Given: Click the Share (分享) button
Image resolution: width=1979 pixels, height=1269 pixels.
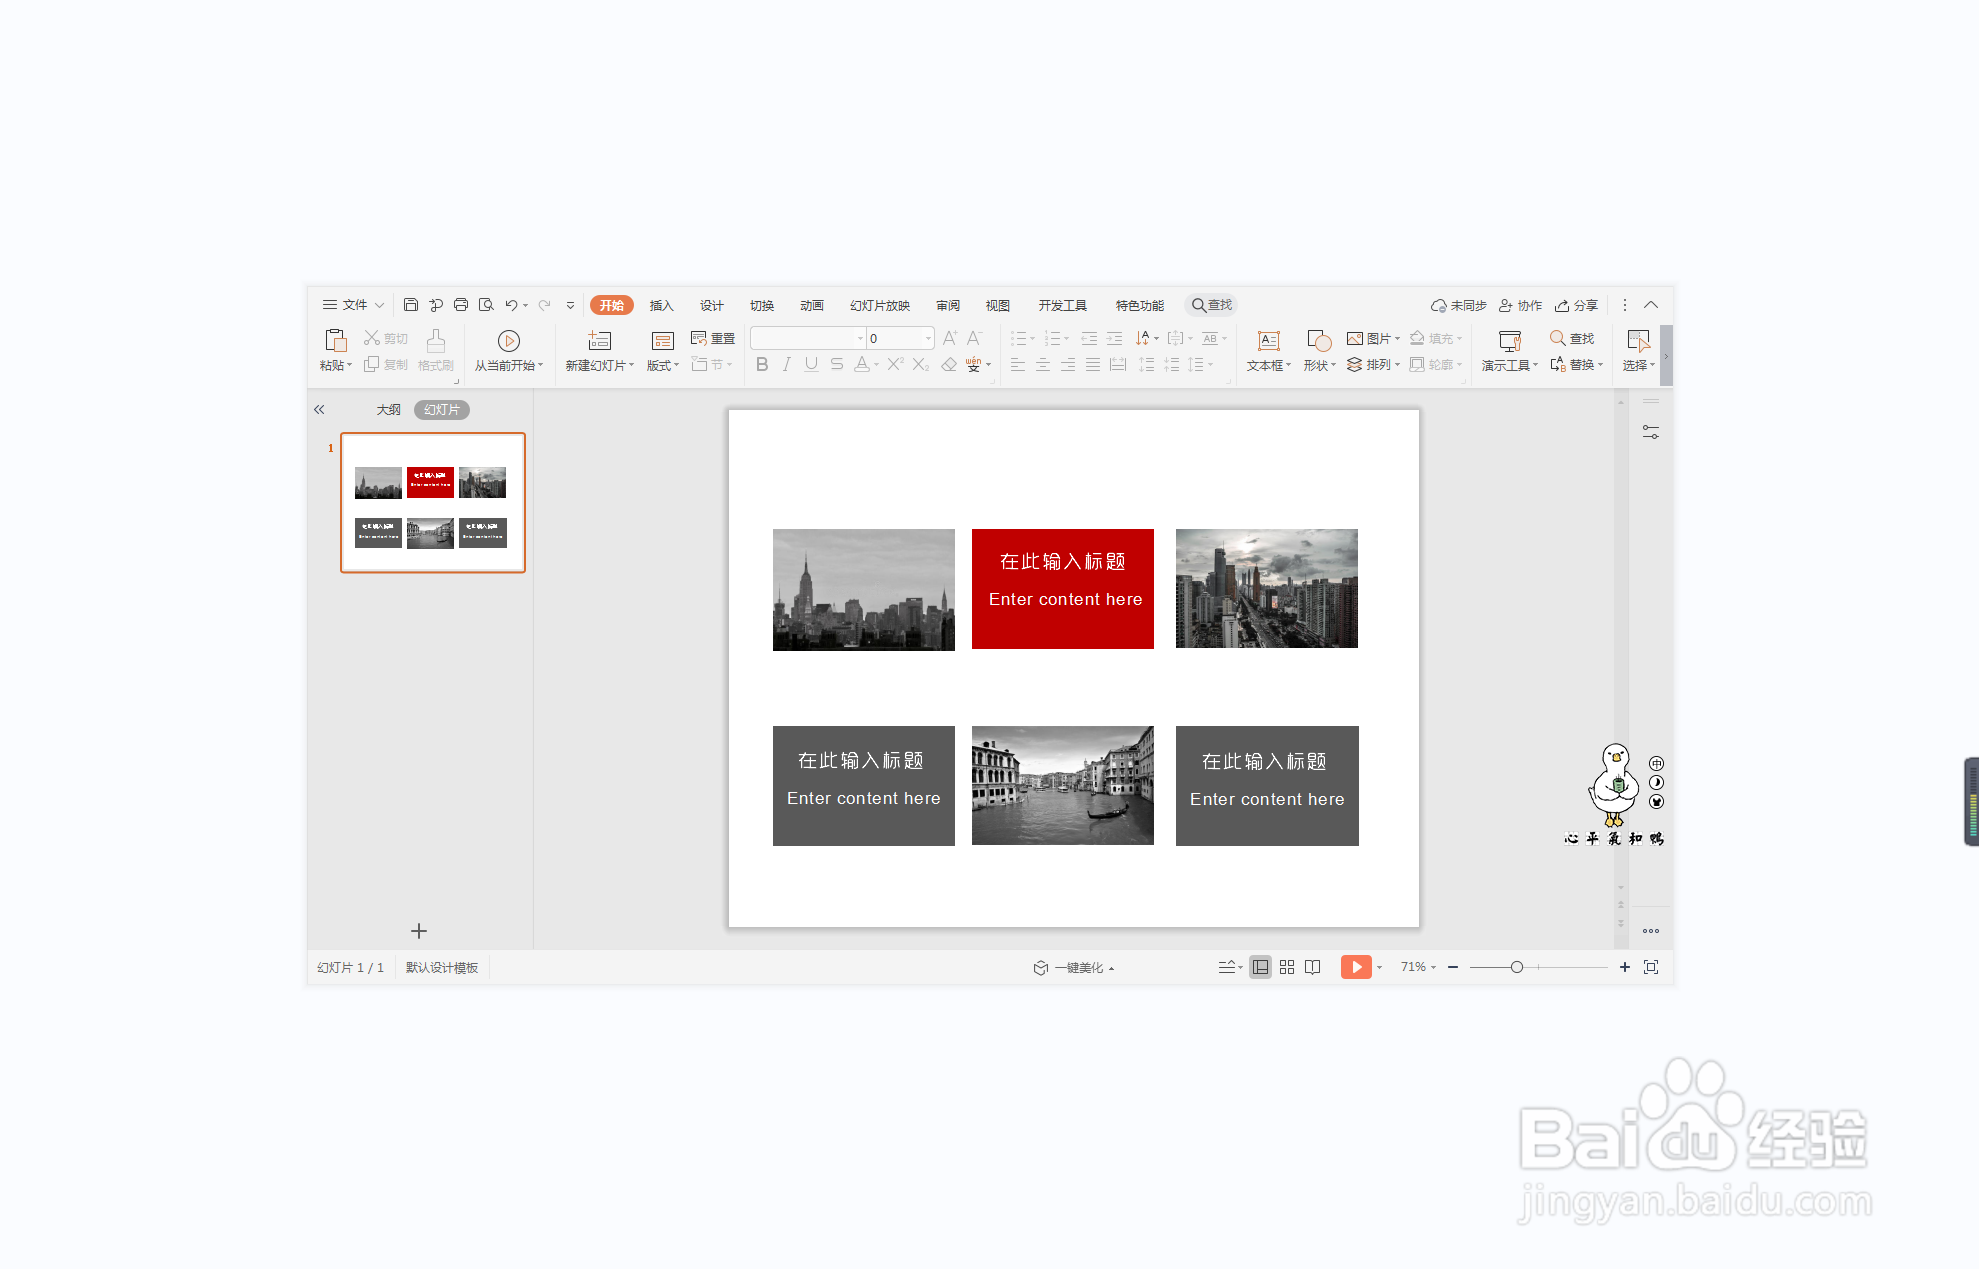Looking at the screenshot, I should (x=1577, y=305).
